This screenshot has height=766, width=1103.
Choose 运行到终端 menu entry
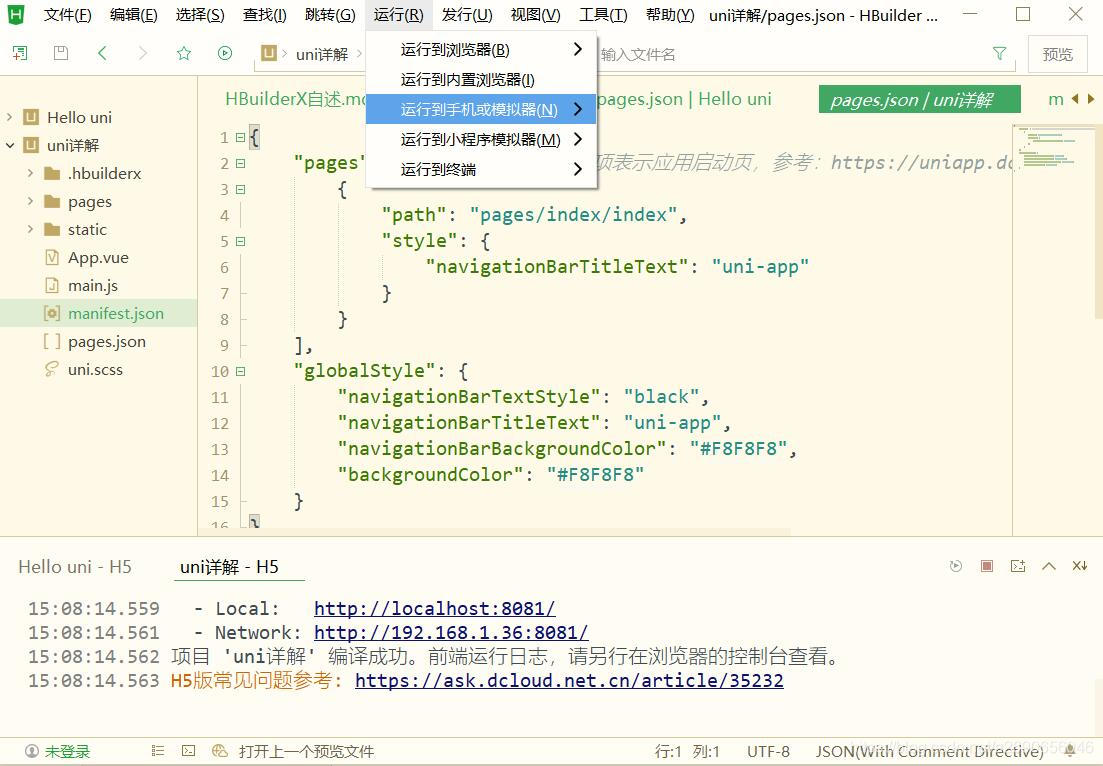click(x=481, y=169)
